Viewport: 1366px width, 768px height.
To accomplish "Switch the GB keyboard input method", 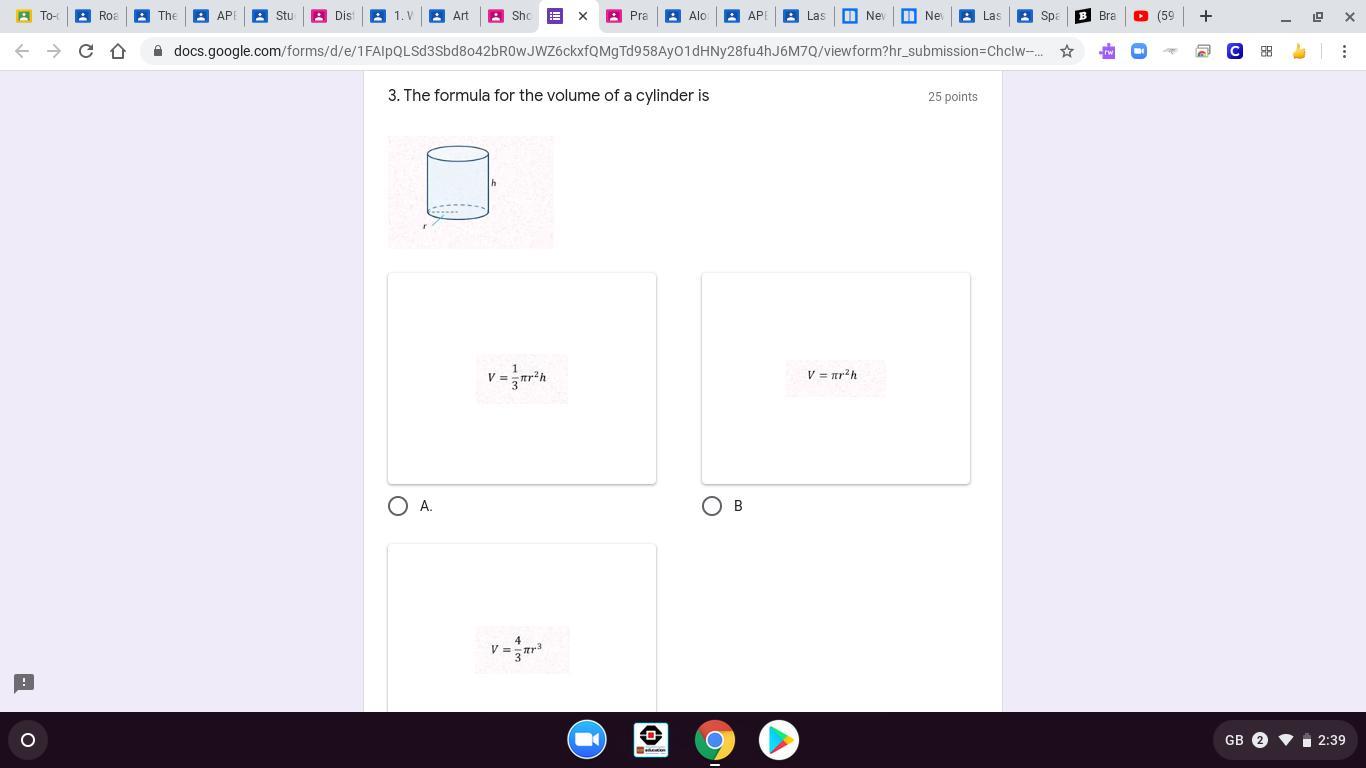I will 1234,740.
